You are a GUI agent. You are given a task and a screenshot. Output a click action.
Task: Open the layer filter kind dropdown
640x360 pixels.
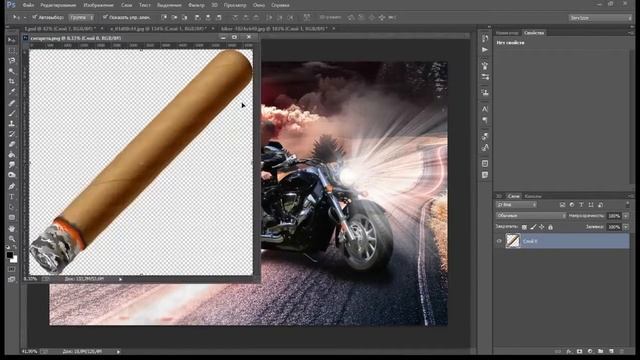[516, 204]
